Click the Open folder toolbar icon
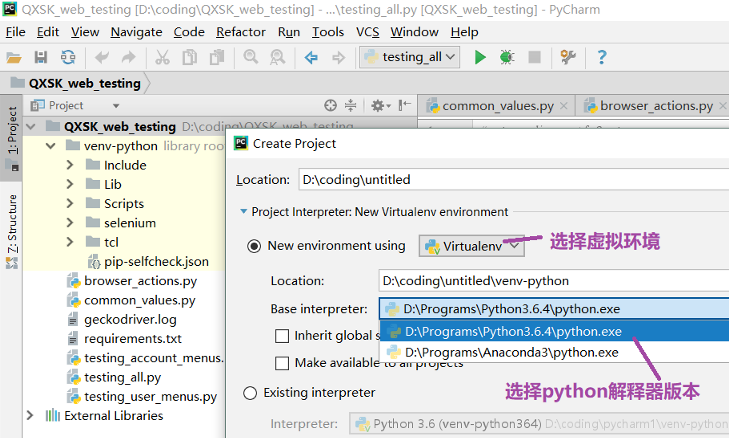Screen dimensions: 729x438 click(13, 58)
